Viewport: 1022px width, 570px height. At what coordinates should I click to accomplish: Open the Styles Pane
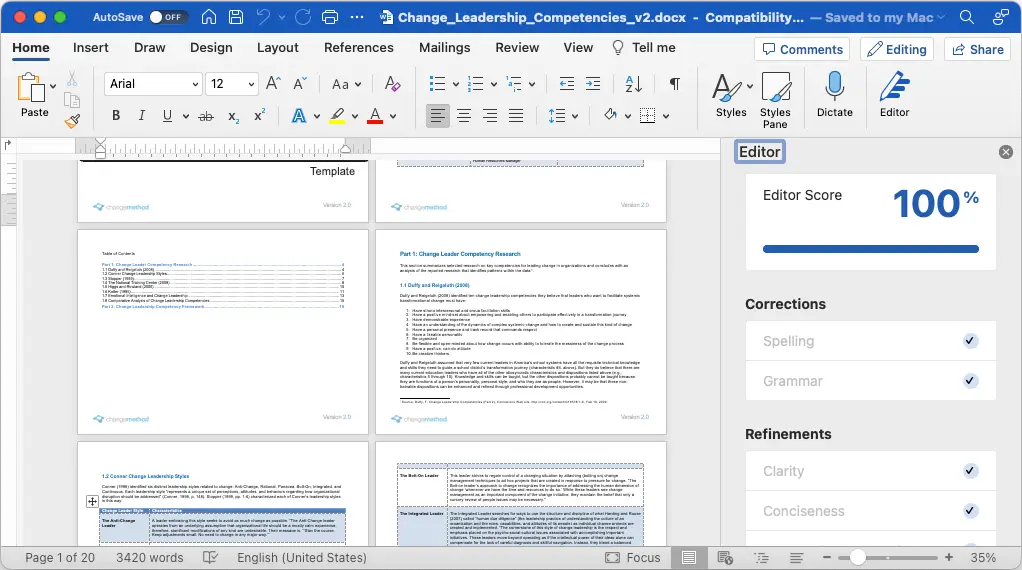775,100
